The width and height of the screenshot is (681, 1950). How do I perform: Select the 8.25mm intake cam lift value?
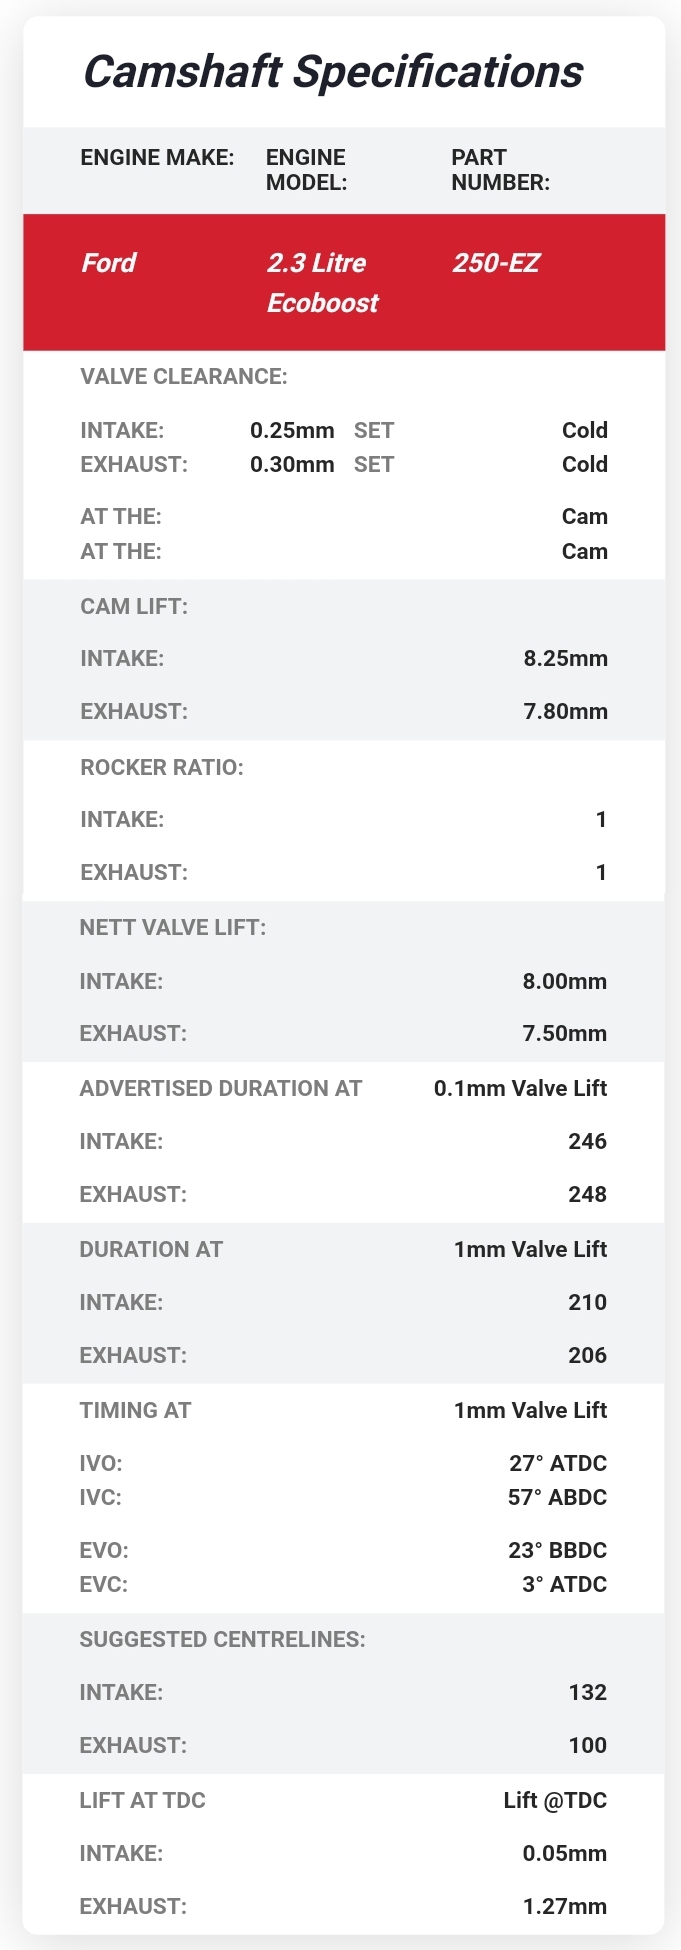pos(565,658)
